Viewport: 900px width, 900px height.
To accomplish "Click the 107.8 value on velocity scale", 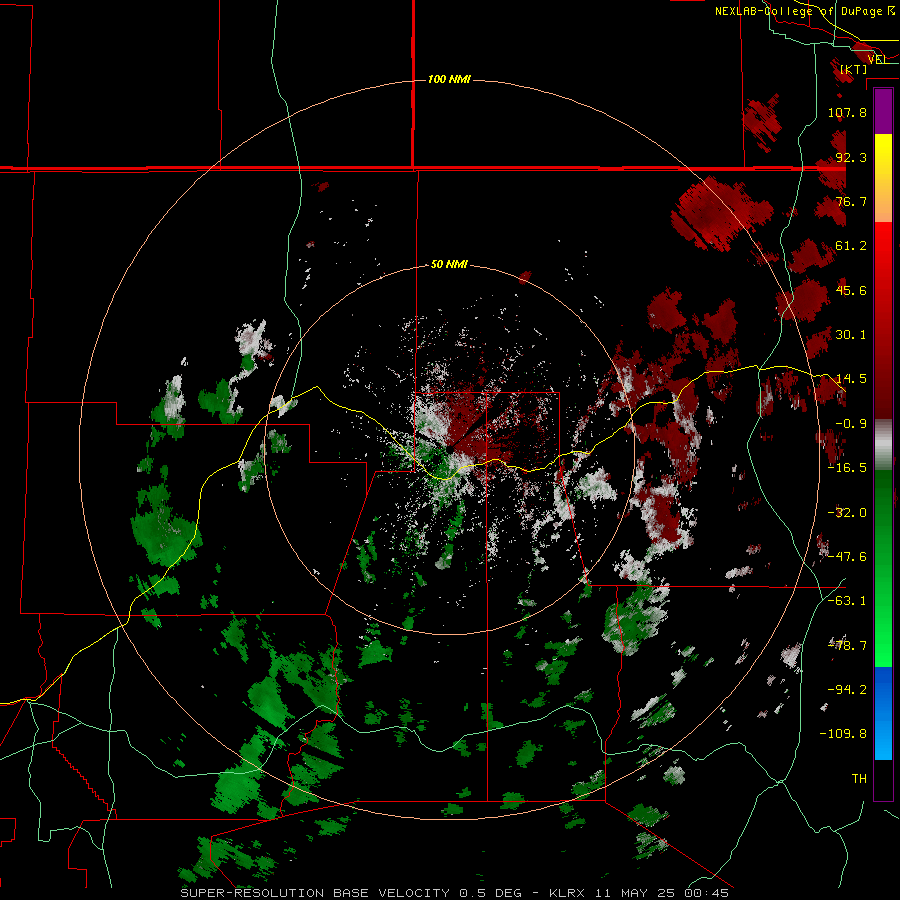I will [x=847, y=112].
